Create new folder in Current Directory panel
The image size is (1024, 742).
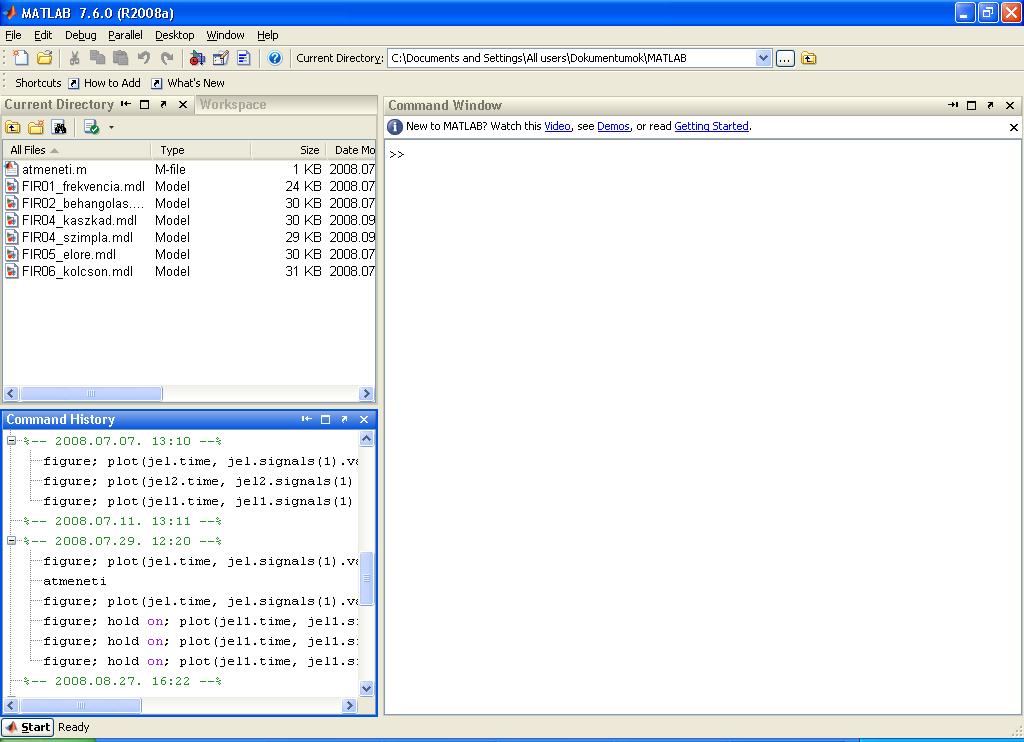pyautogui.click(x=36, y=127)
